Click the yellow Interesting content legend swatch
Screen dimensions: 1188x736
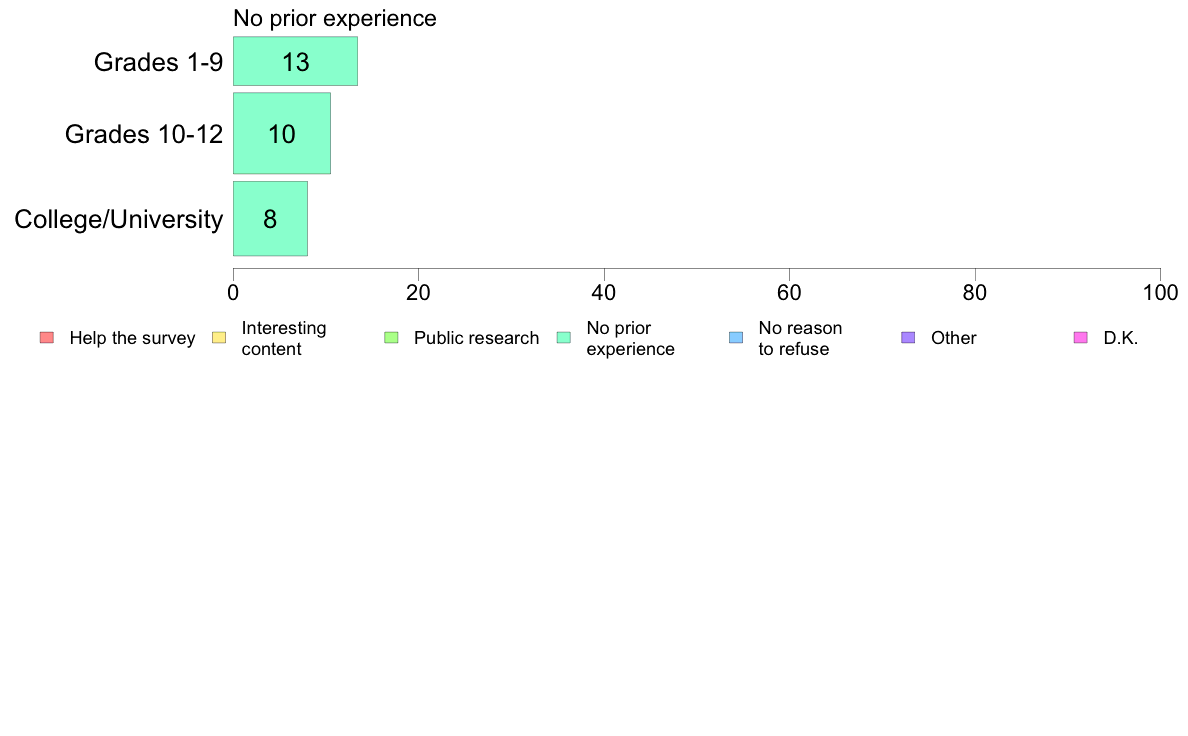(x=219, y=338)
